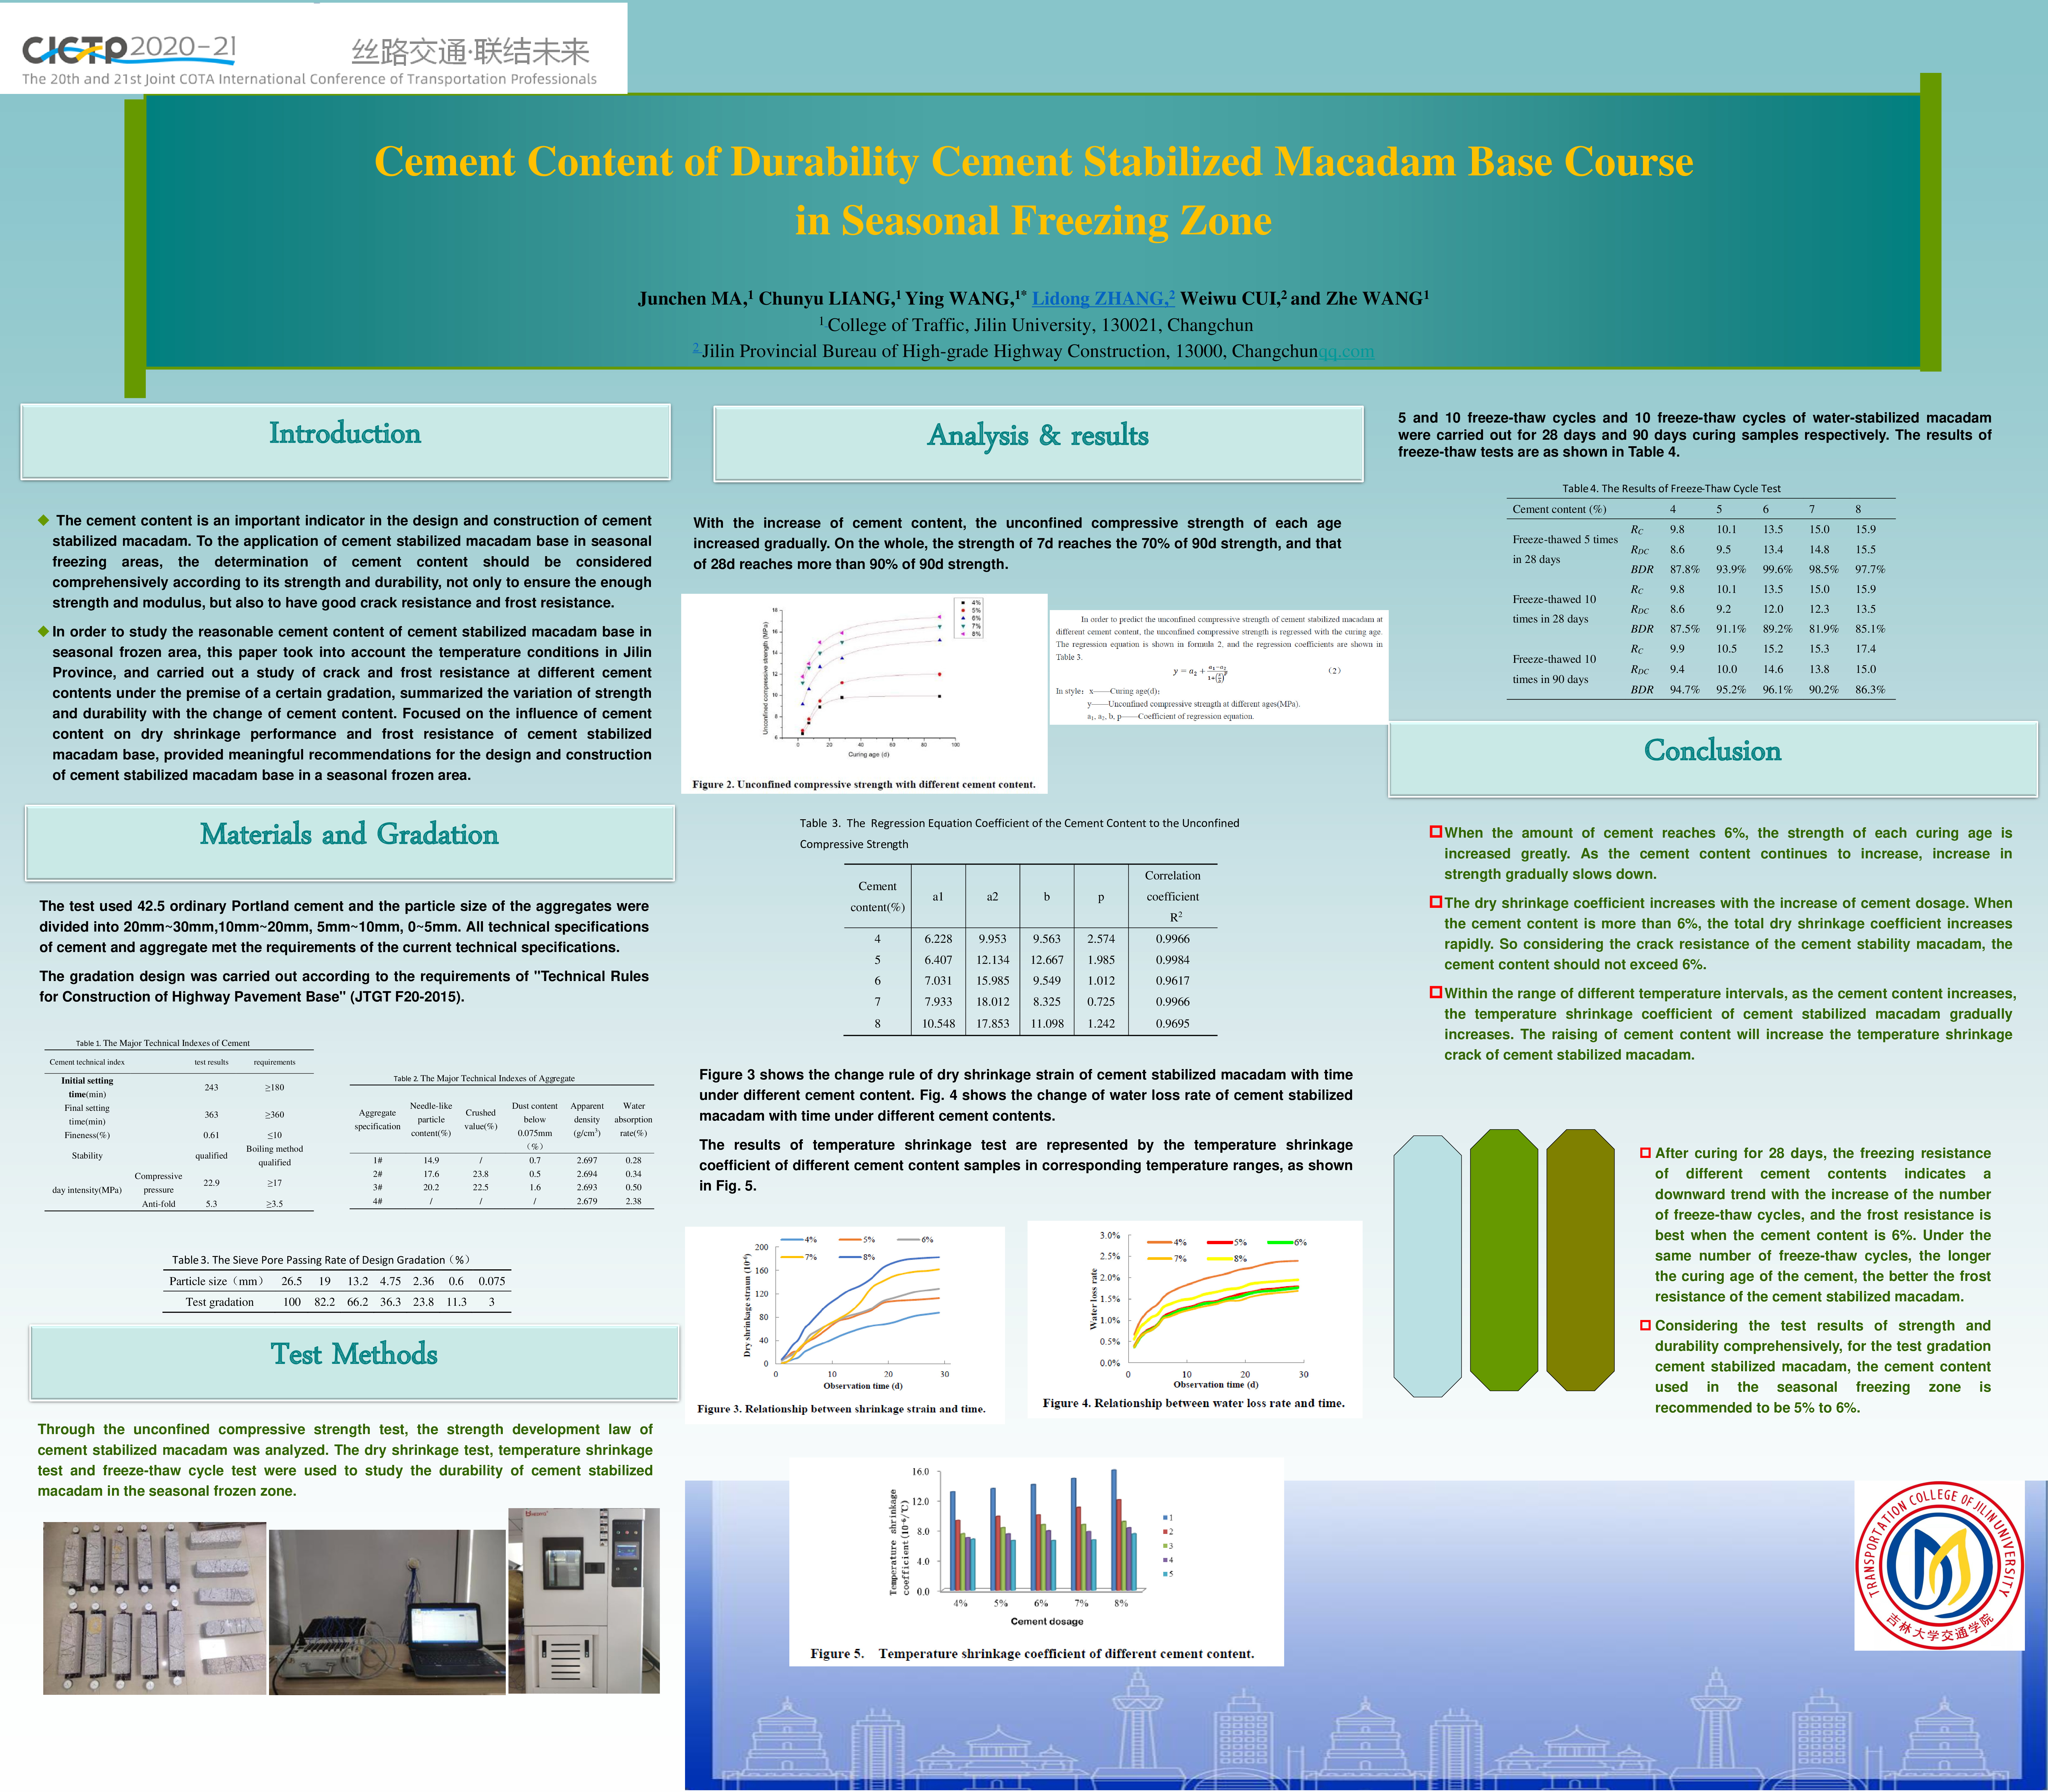Click red square bullet before 'The dry shrinkage coefficient'
This screenshot has height=1792, width=2048.
point(1436,902)
